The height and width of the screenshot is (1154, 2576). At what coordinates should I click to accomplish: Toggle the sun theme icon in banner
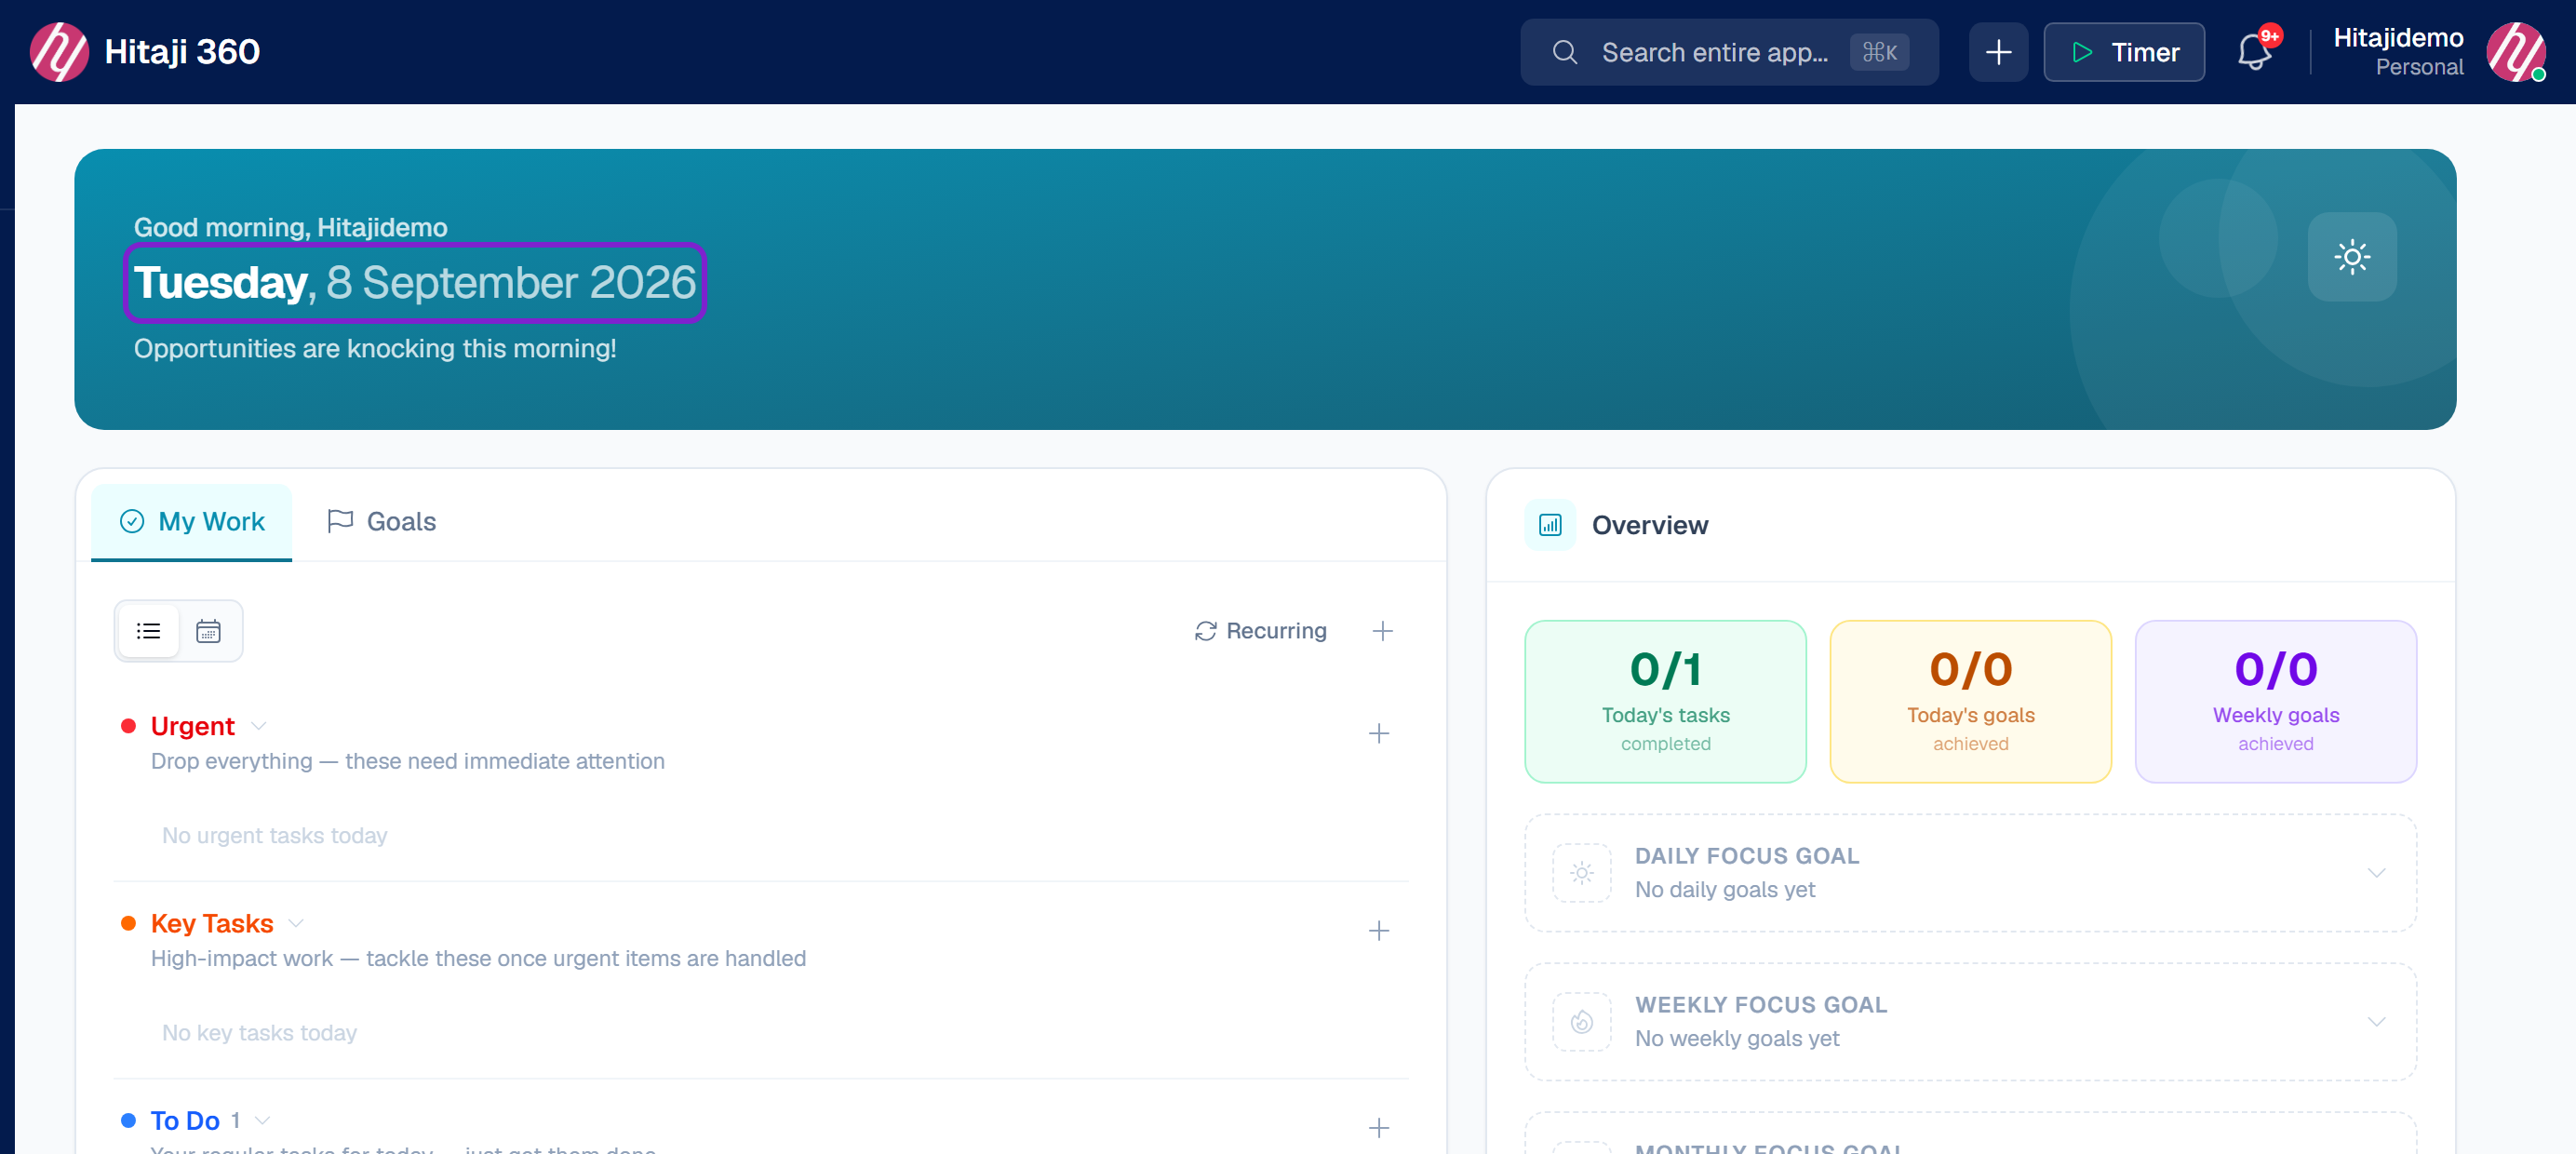[2351, 257]
